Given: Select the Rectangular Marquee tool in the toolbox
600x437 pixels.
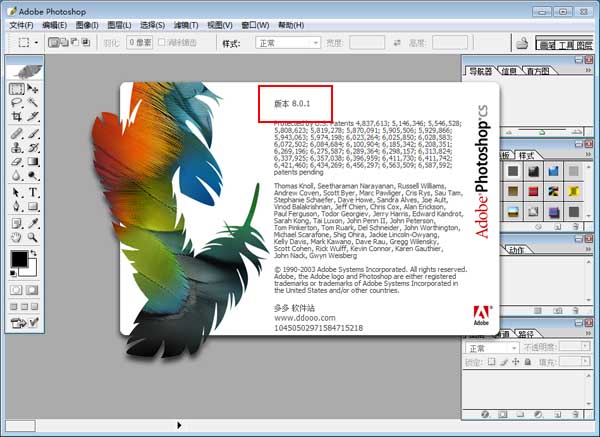Looking at the screenshot, I should coord(16,89).
